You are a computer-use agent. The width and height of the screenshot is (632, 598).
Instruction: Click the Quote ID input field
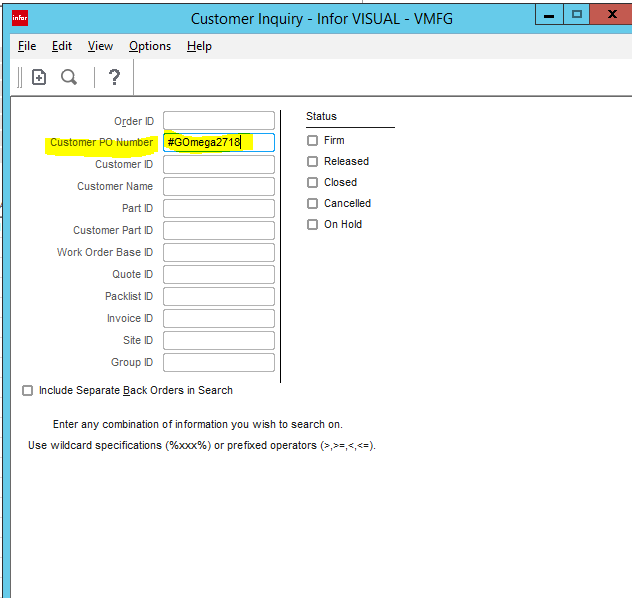pos(219,274)
